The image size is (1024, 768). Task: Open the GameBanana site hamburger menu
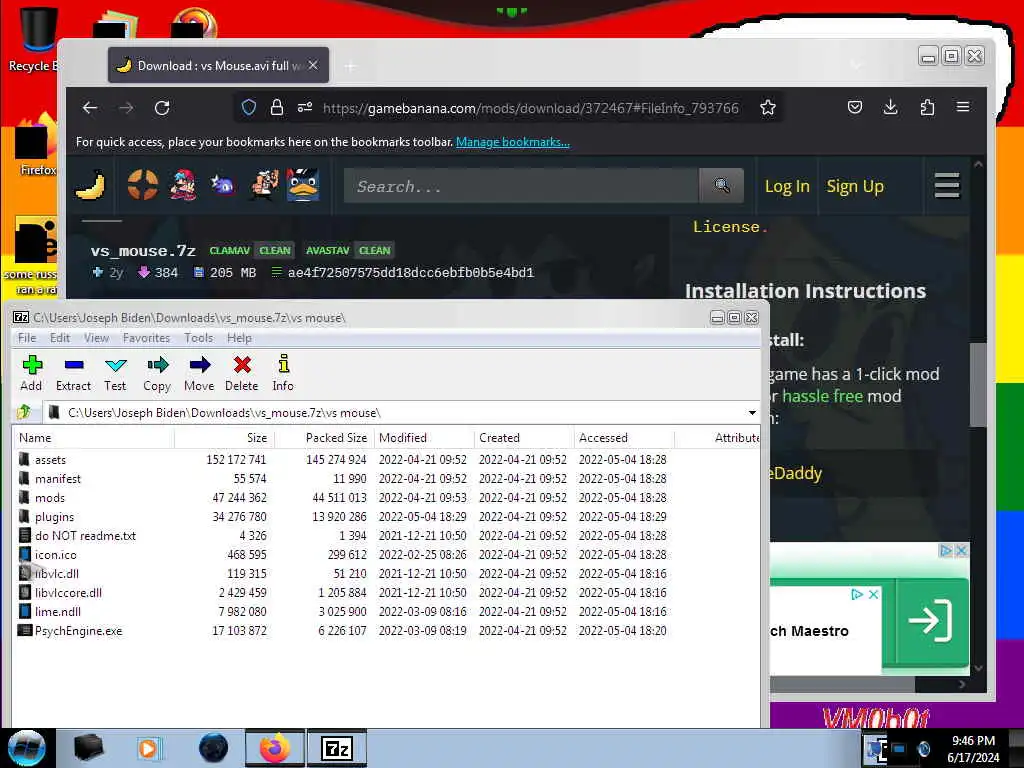click(947, 185)
